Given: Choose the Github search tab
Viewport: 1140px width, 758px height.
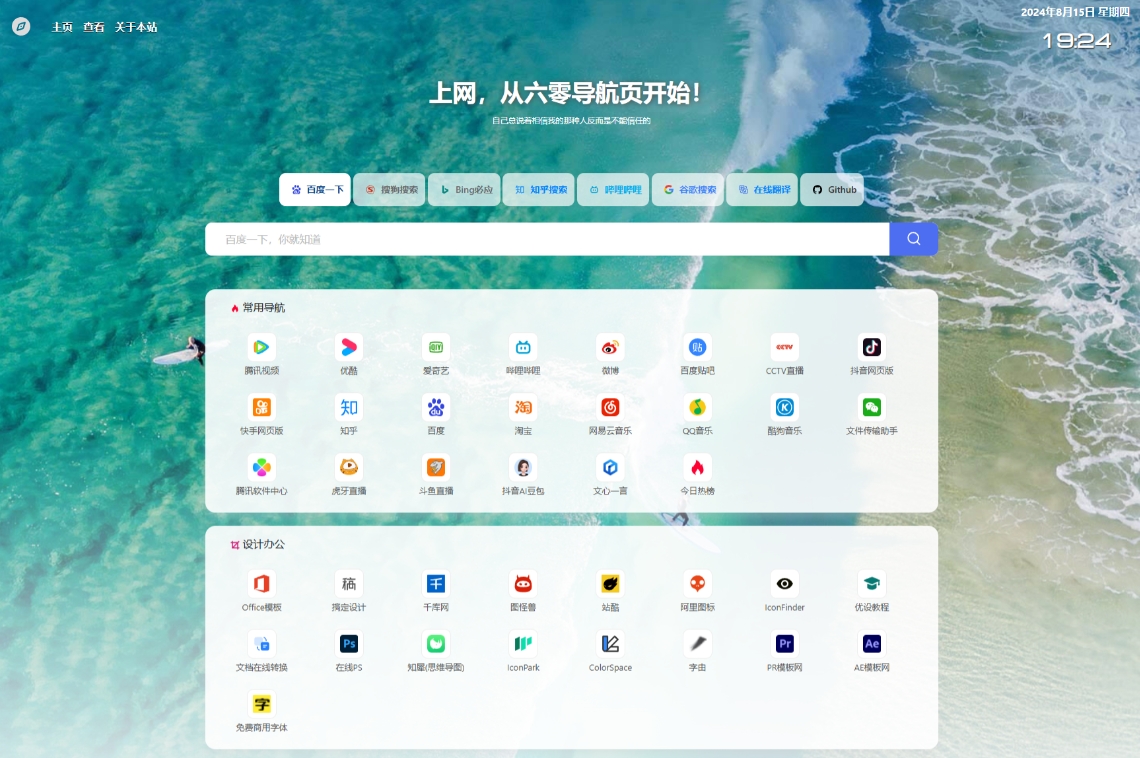Looking at the screenshot, I should [832, 190].
